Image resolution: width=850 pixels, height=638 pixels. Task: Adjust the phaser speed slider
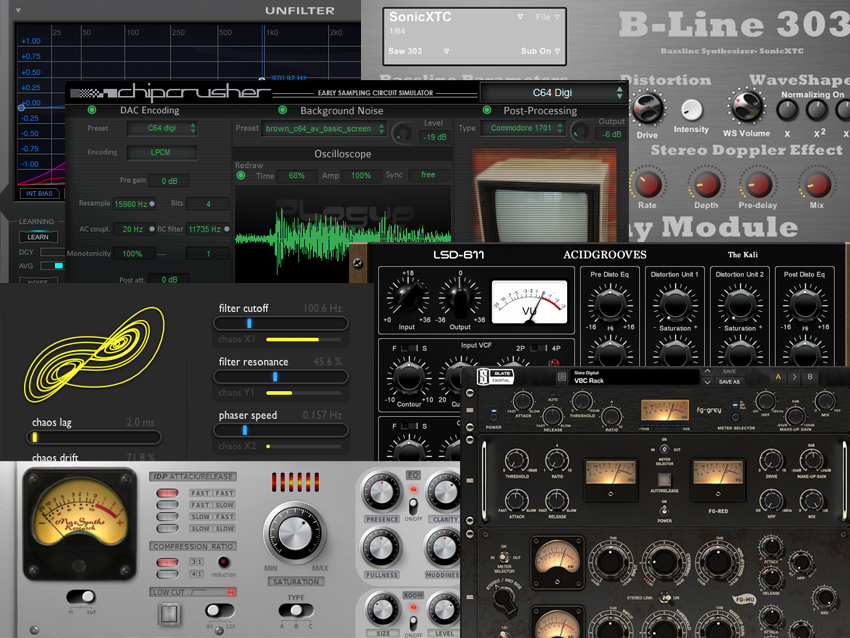[x=281, y=430]
